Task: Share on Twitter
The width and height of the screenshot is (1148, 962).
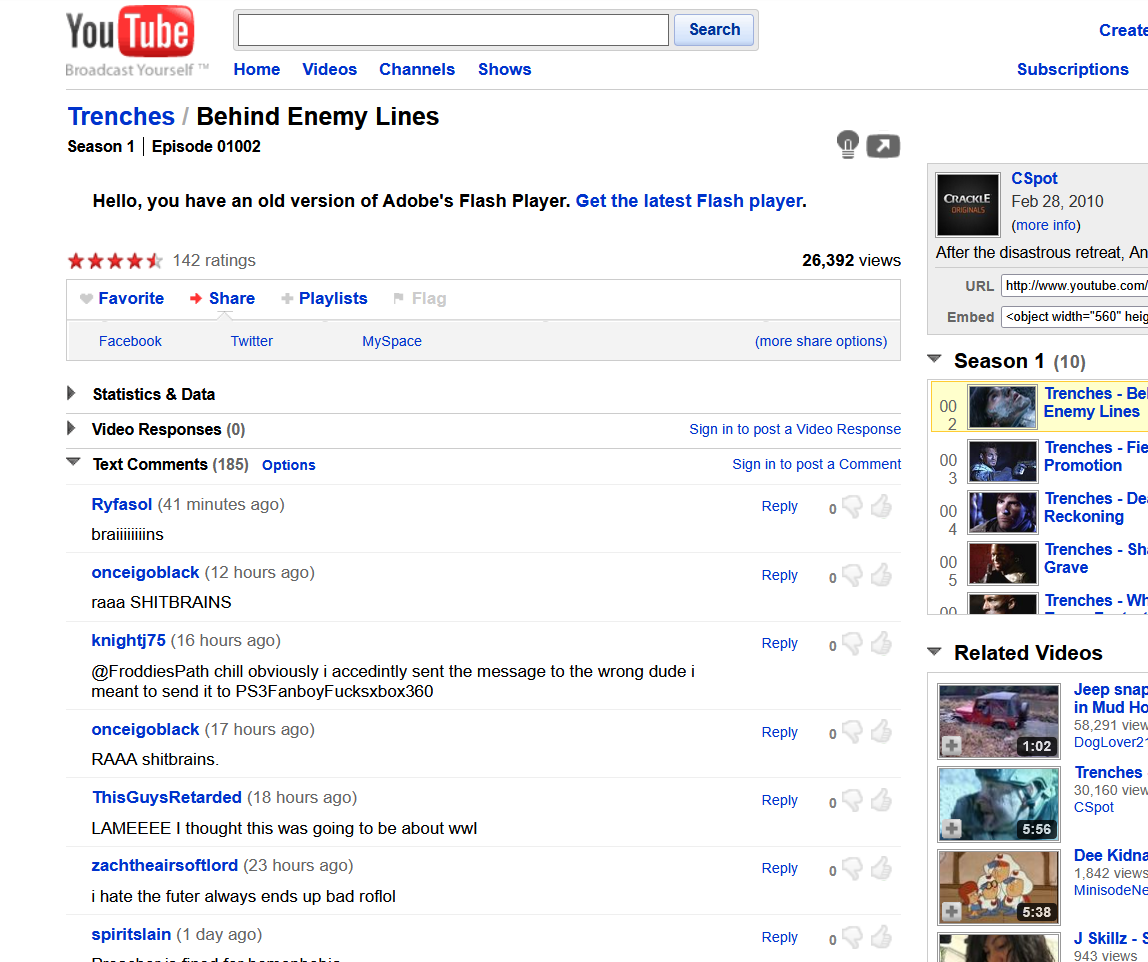Action: (x=251, y=341)
